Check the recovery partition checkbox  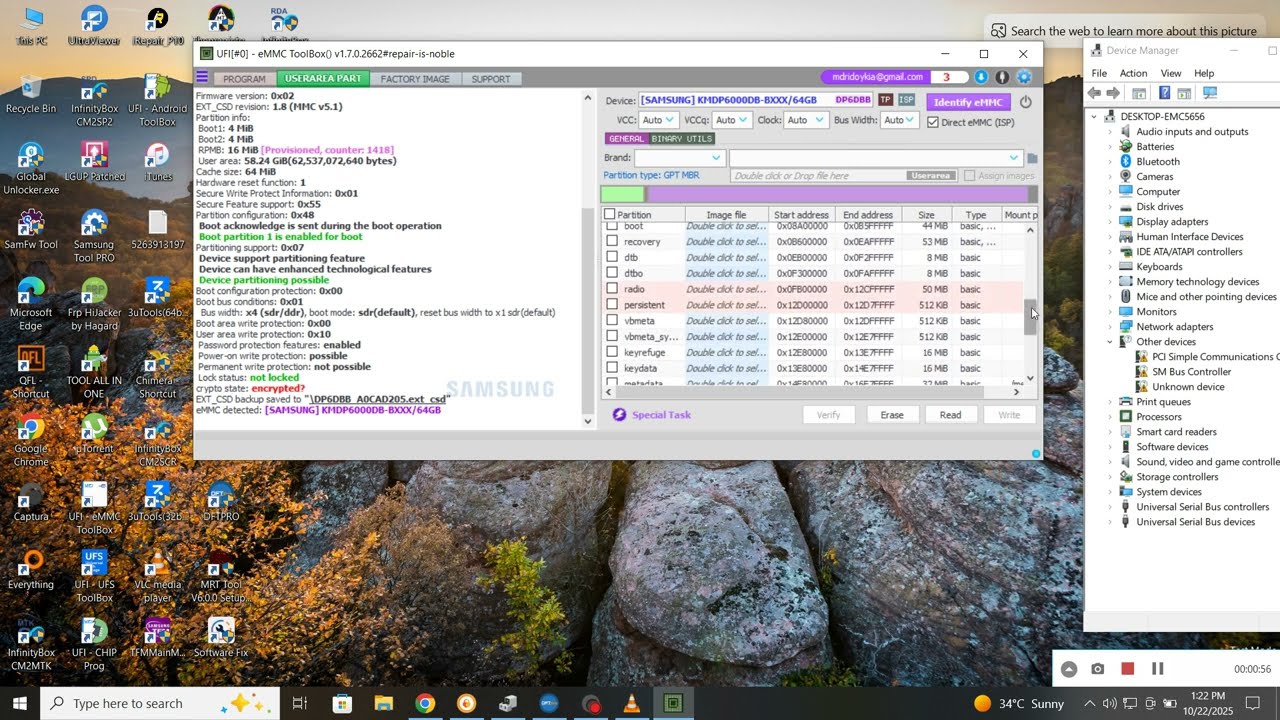click(612, 242)
